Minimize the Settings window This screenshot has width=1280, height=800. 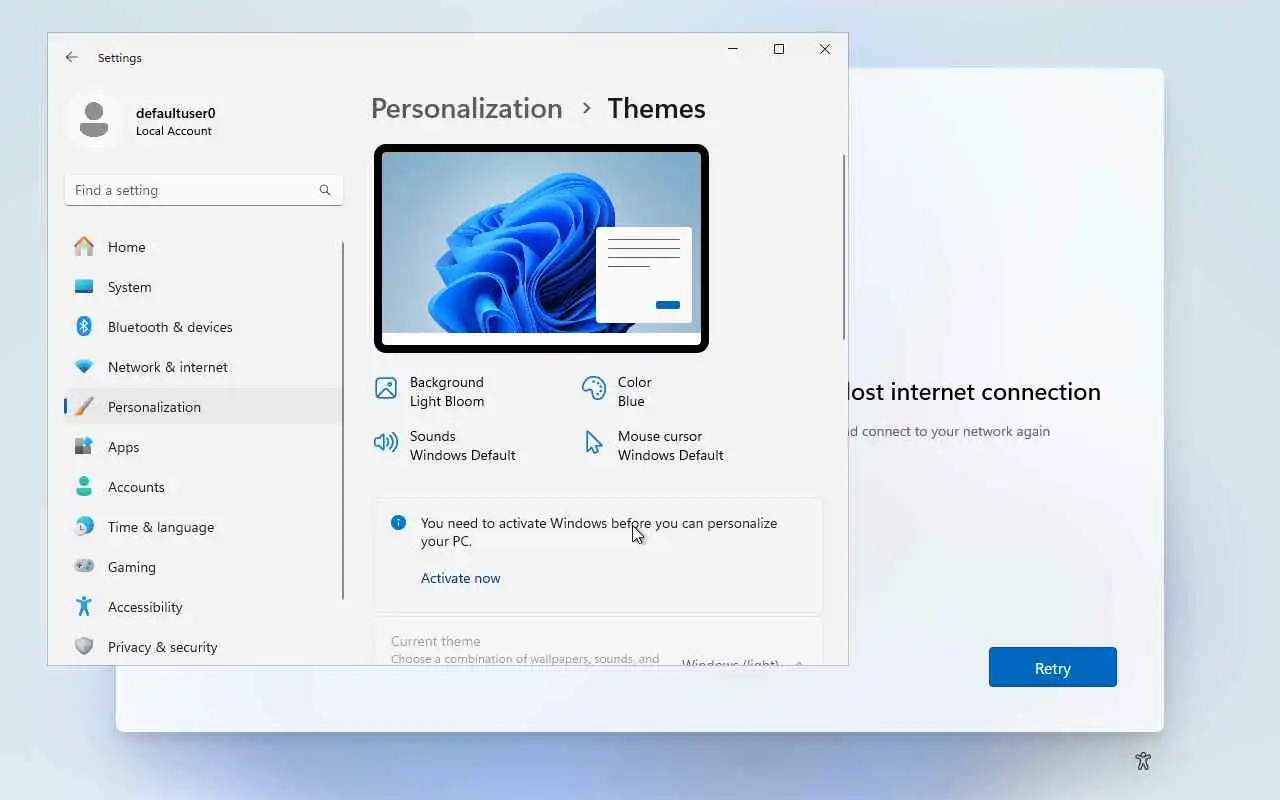pos(733,49)
